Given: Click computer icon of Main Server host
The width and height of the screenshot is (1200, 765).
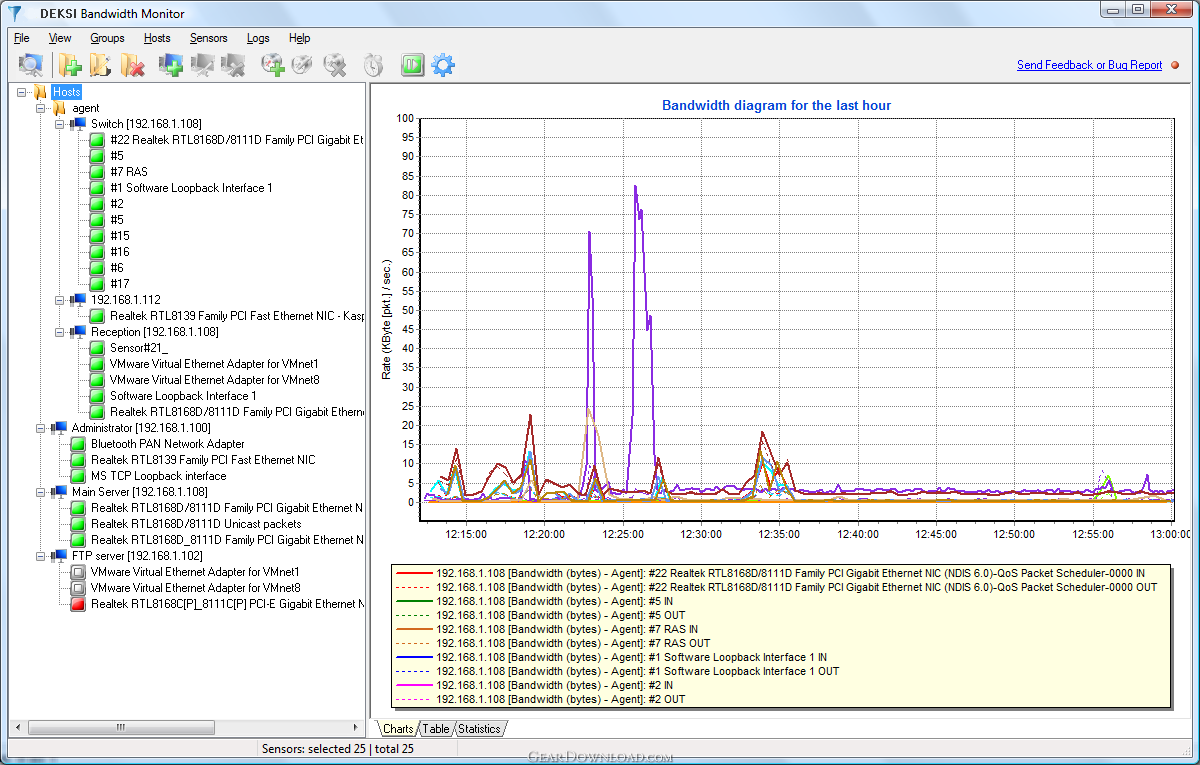Looking at the screenshot, I should tap(59, 492).
